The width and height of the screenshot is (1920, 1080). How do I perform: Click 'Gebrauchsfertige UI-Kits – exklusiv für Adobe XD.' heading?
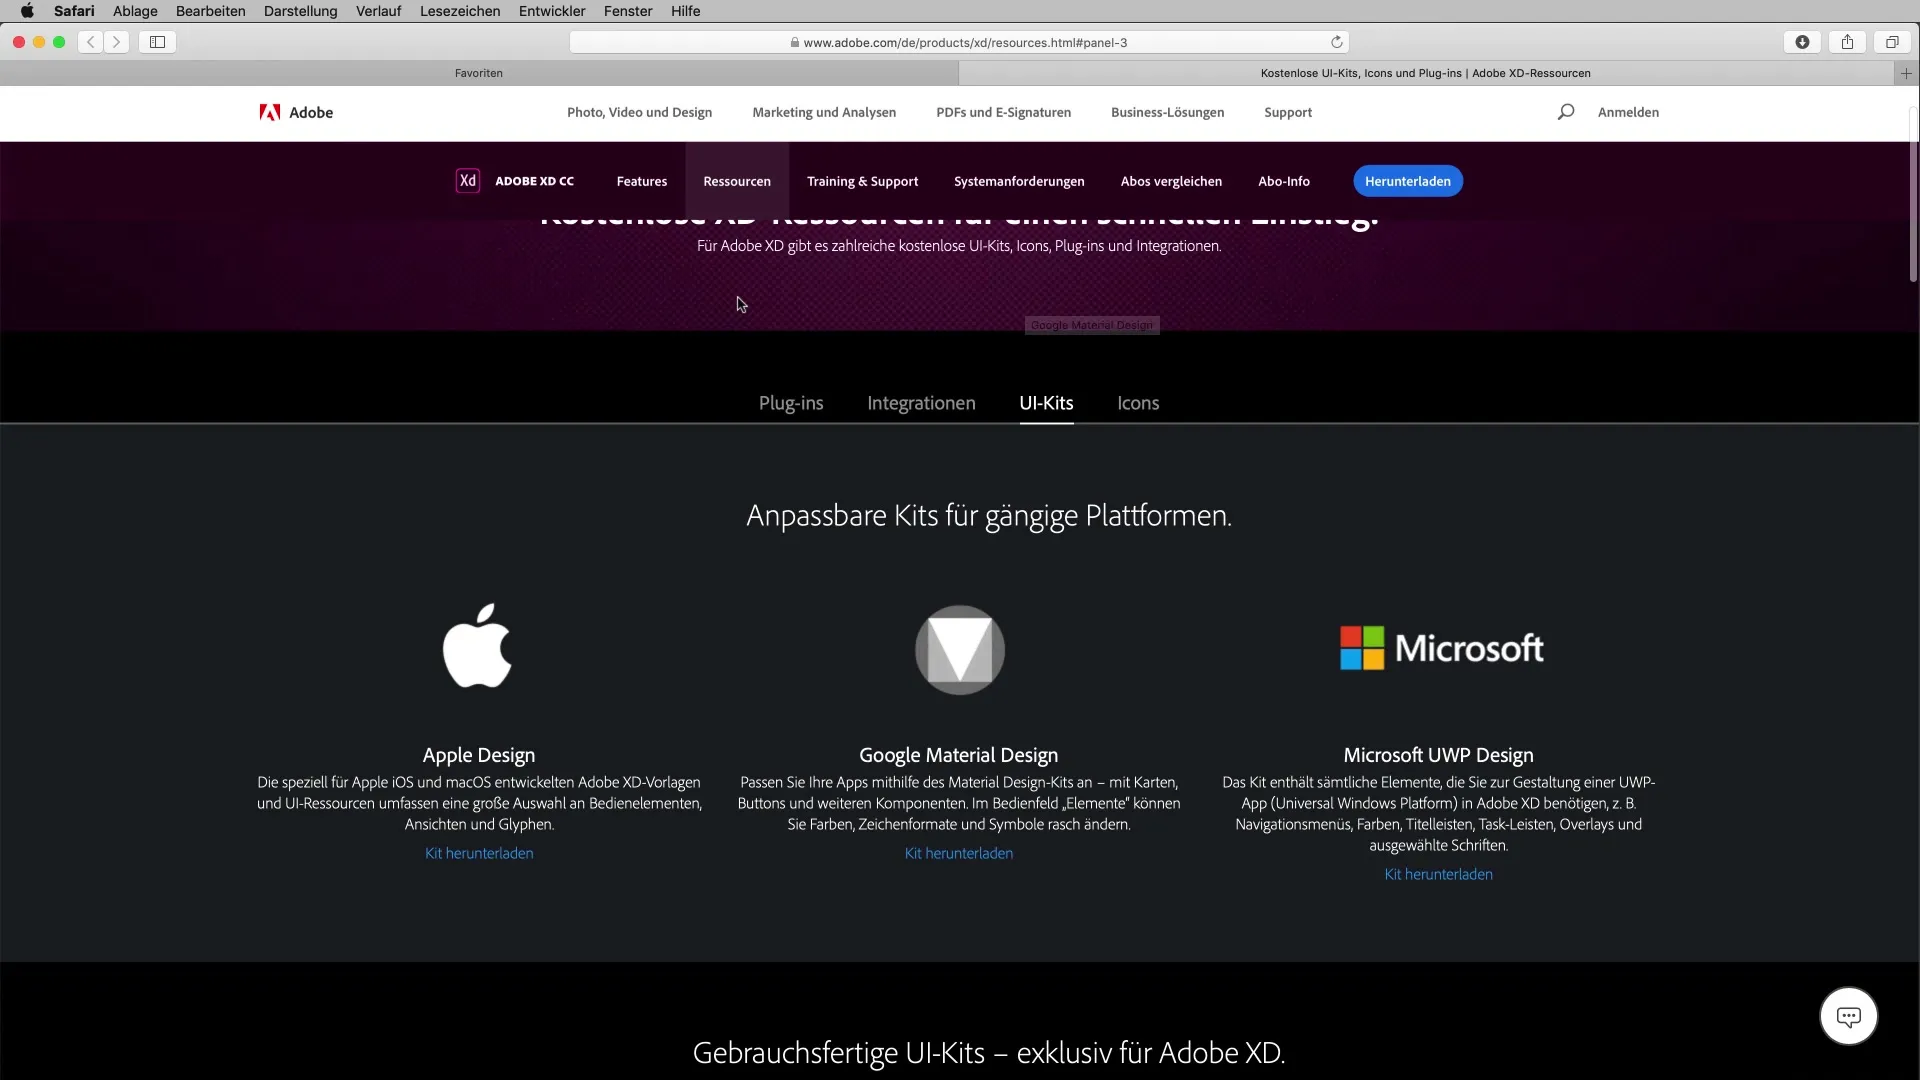click(x=989, y=1053)
